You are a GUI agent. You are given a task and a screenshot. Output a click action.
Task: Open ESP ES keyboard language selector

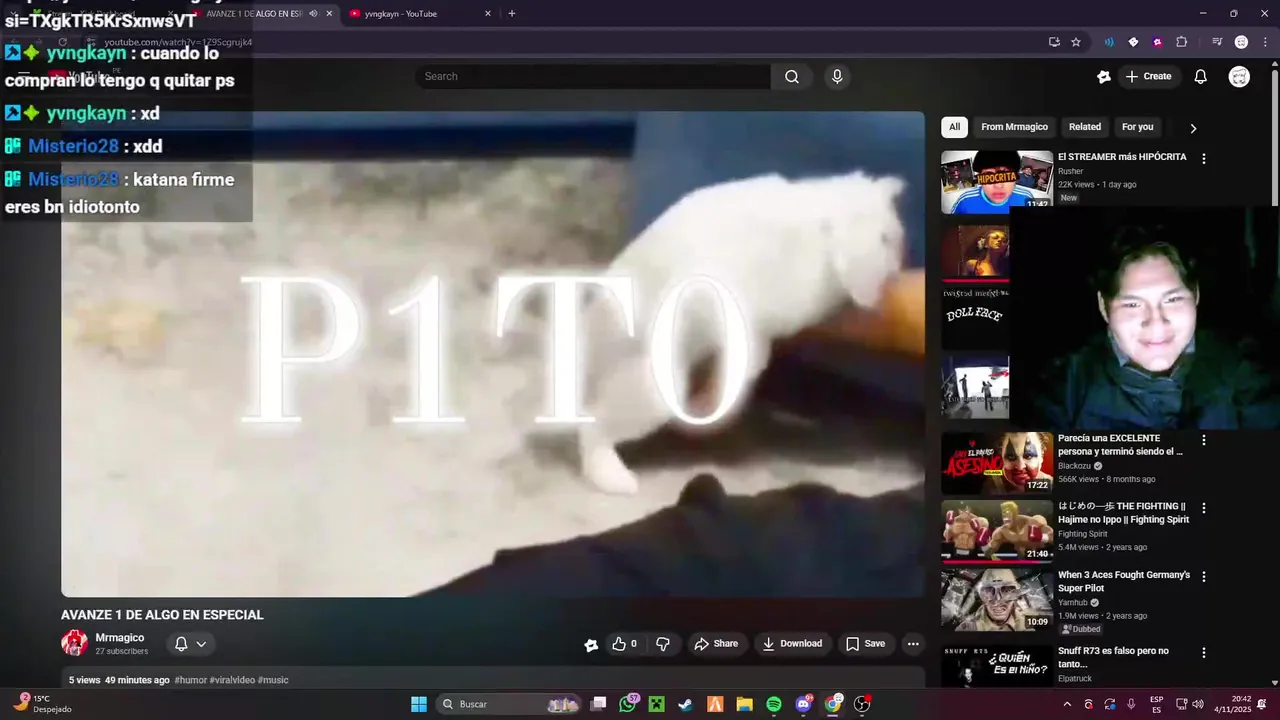tap(1156, 704)
